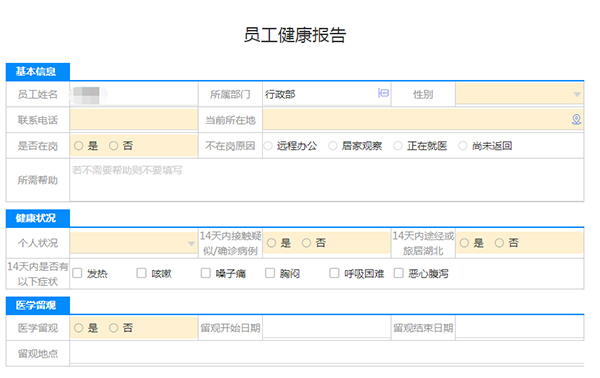This screenshot has width=600, height=378.
Task: Open the 性别 dropdown
Action: click(519, 94)
